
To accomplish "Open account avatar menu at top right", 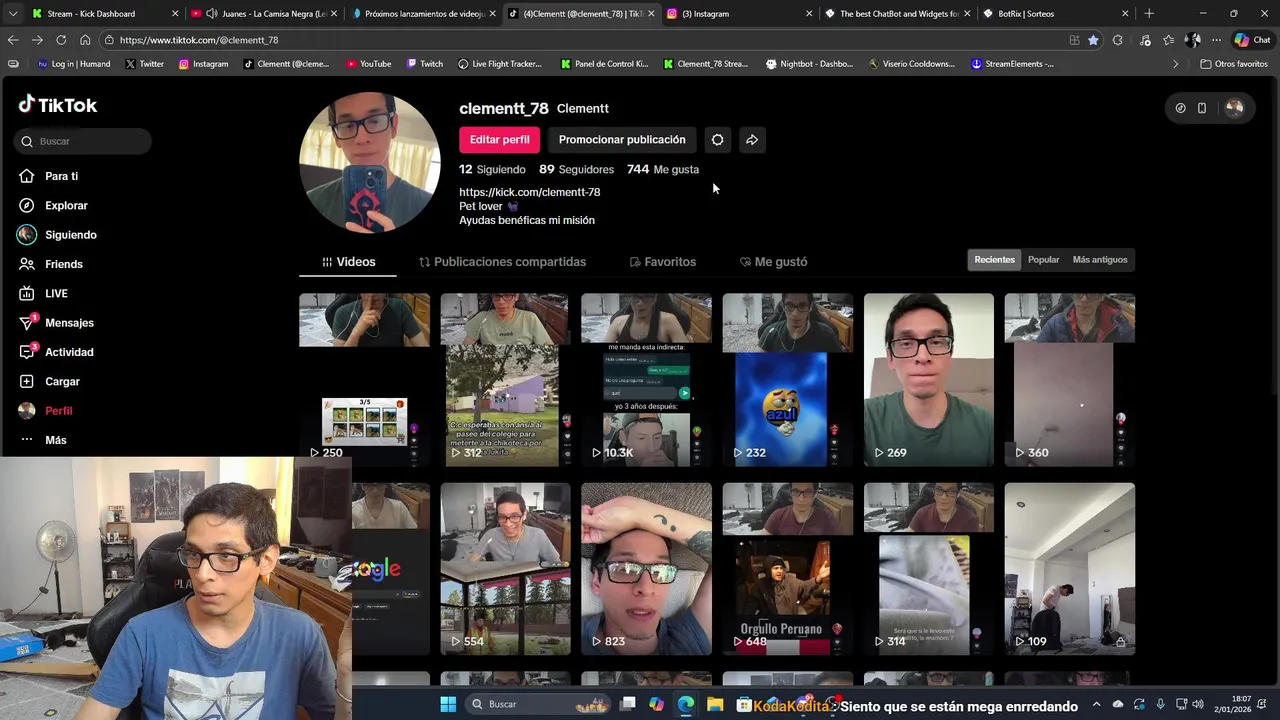I will pyautogui.click(x=1234, y=108).
